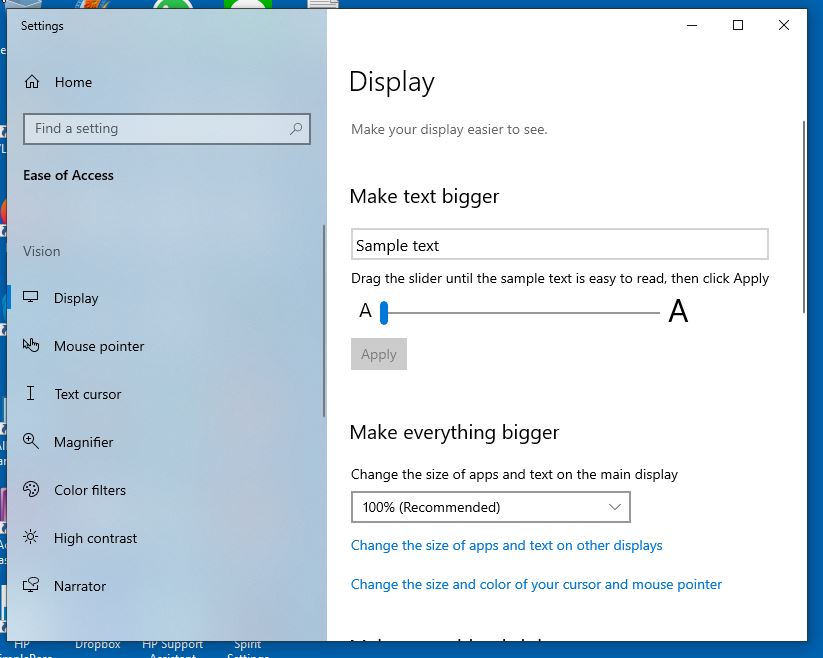Image resolution: width=823 pixels, height=658 pixels.
Task: Click the Home icon in sidebar
Action: click(x=32, y=82)
